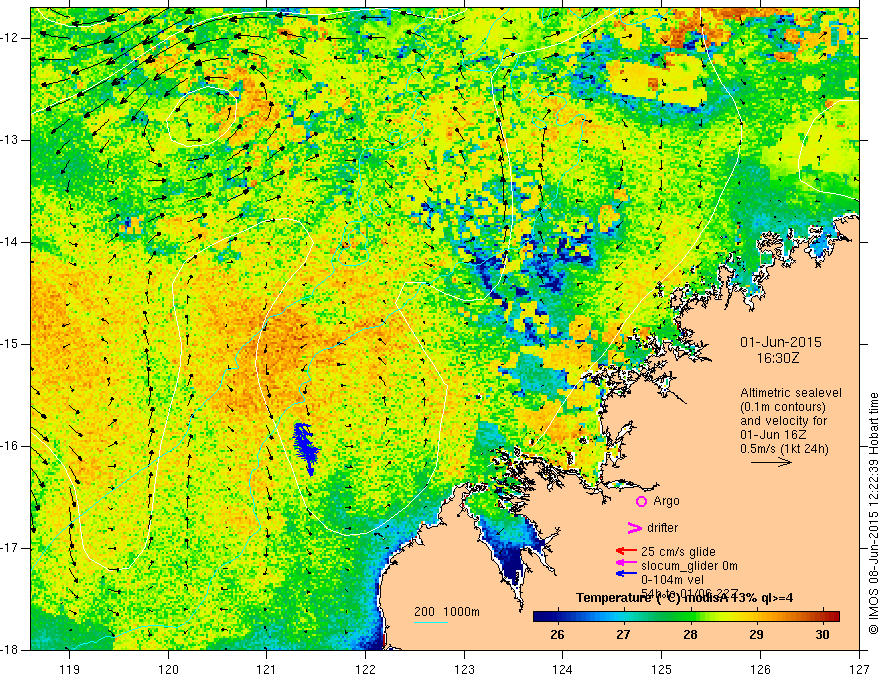The height and width of the screenshot is (680, 880).
Task: Click the color bar tick label '27'
Action: coord(623,635)
